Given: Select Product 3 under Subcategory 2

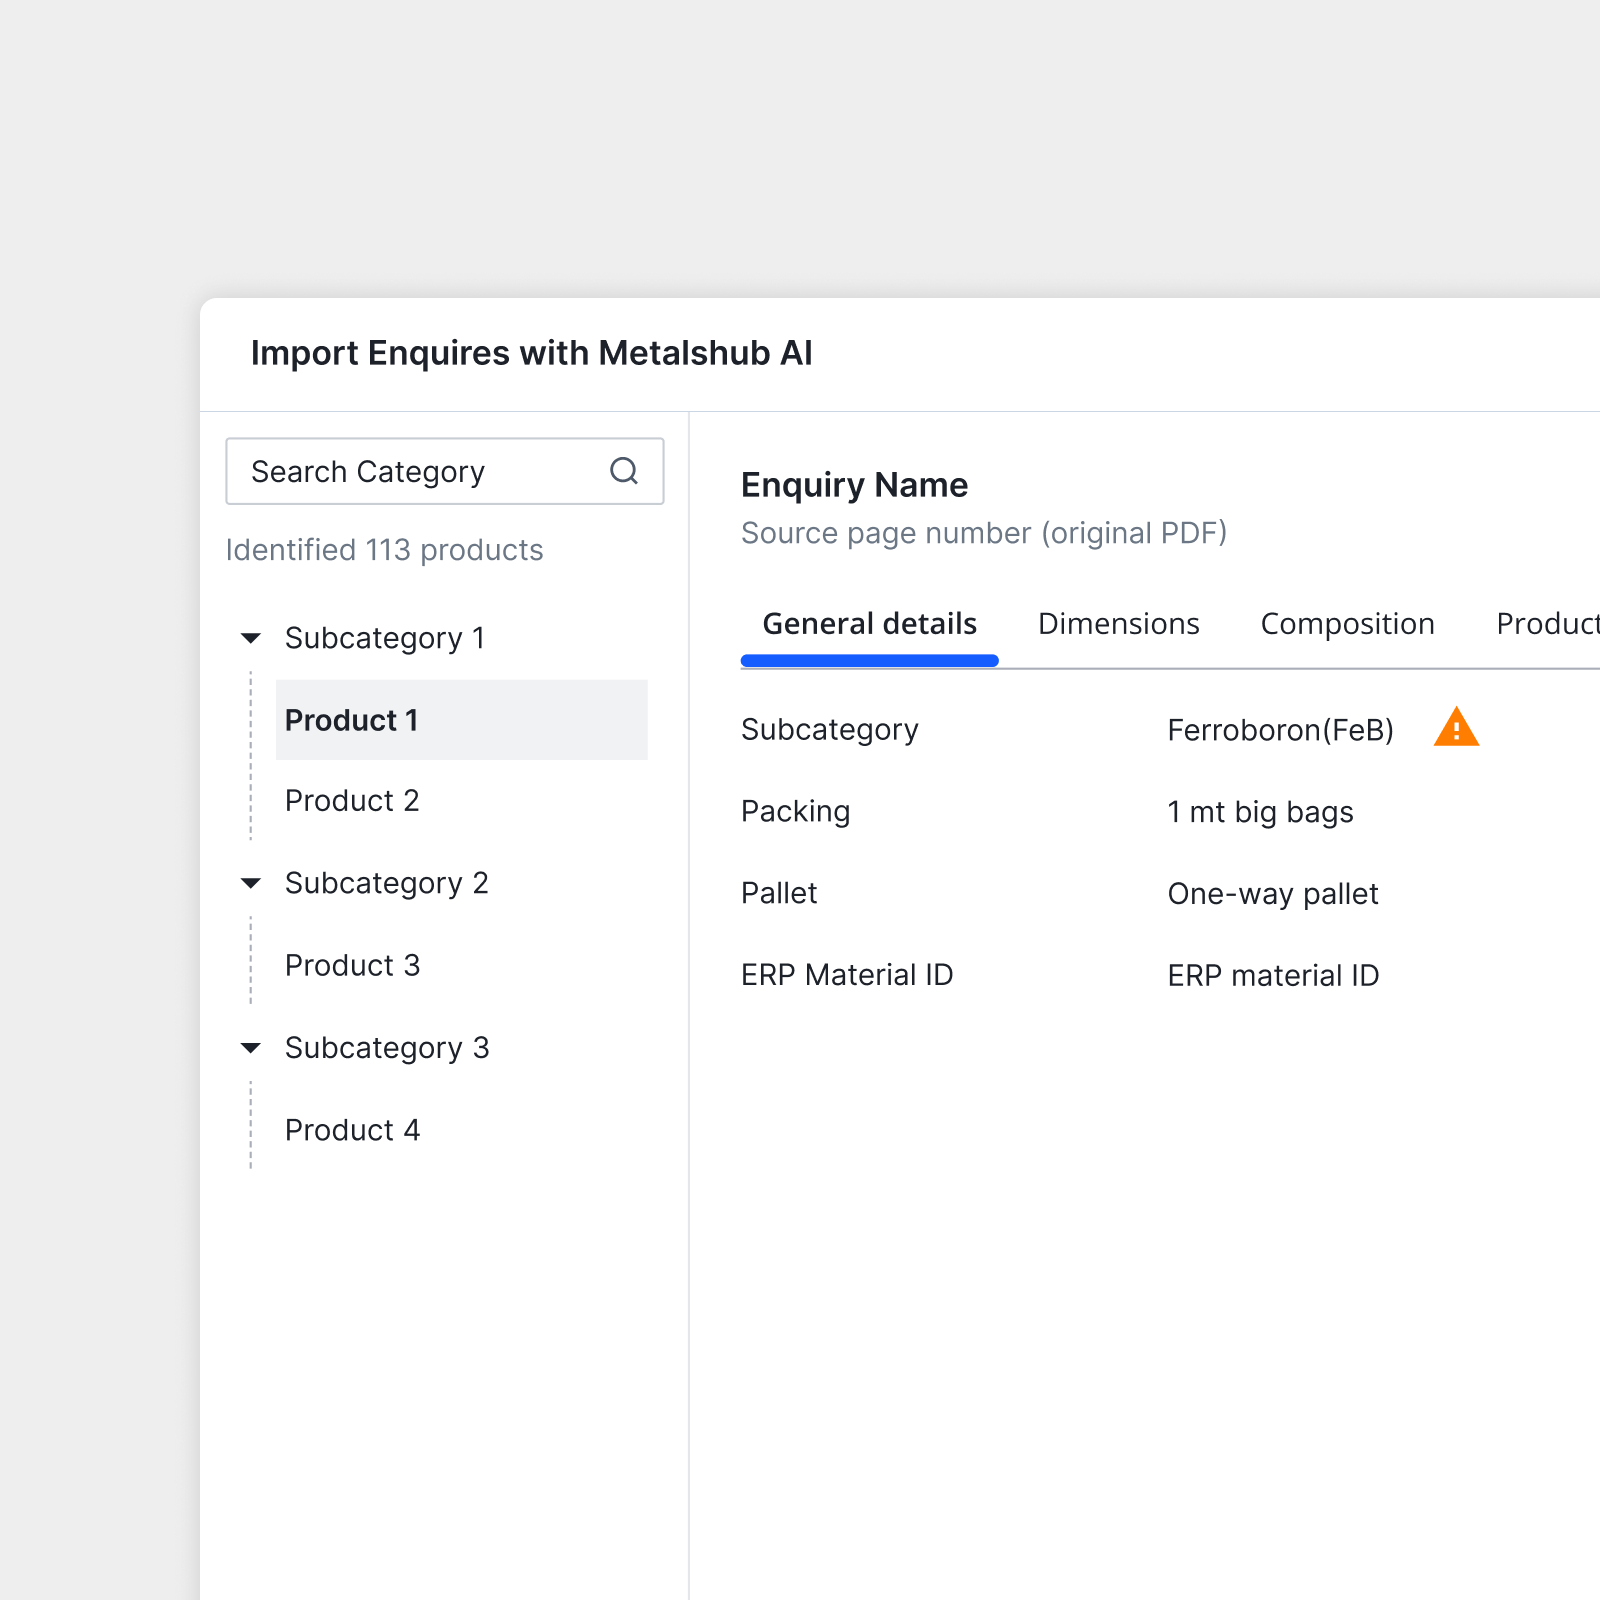Looking at the screenshot, I should tap(352, 965).
